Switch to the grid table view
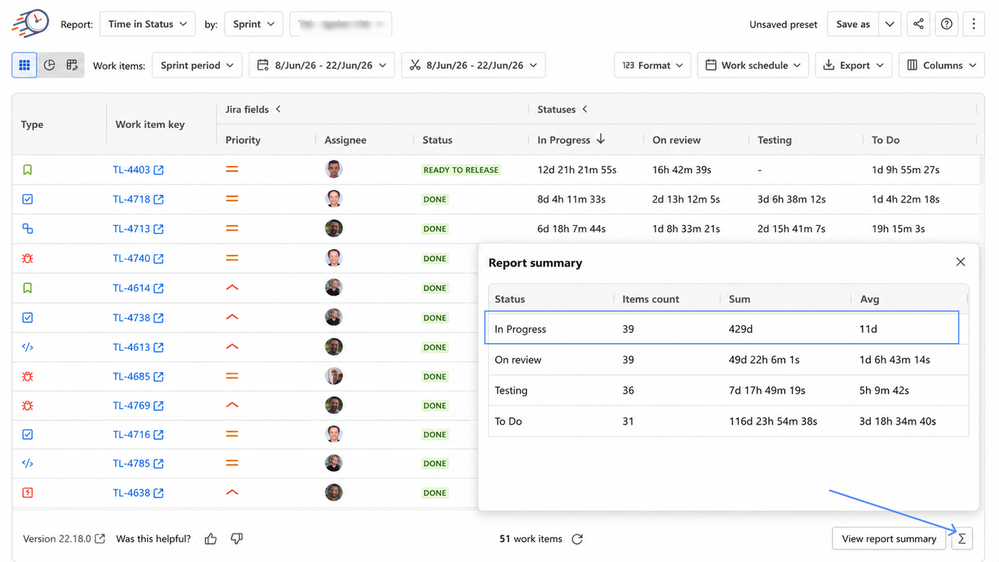The width and height of the screenshot is (999, 562). [24, 65]
